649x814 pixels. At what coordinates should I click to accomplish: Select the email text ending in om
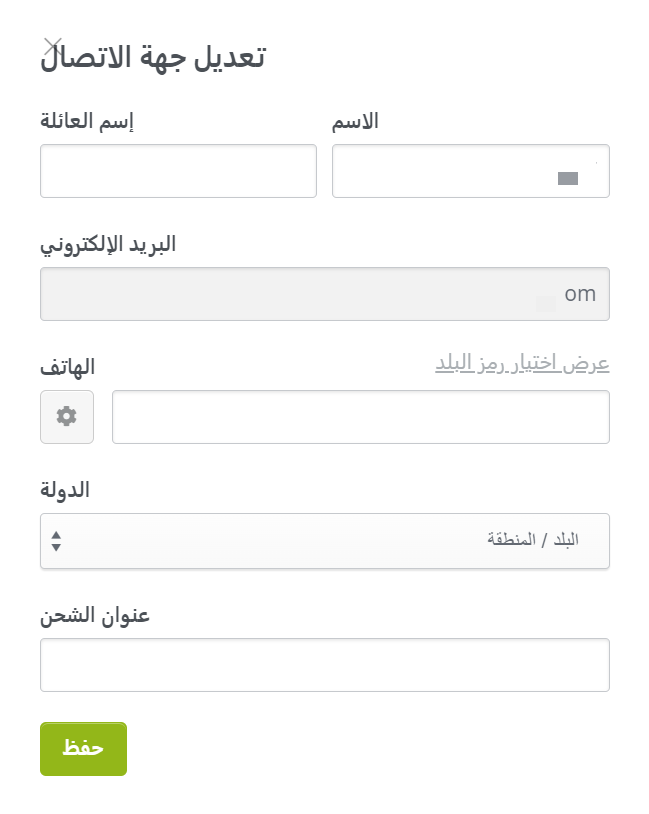580,294
